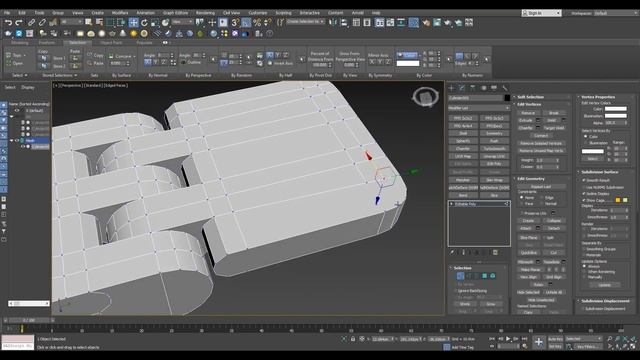This screenshot has width=640, height=360.
Task: Switch to the Object Paint ribbon tab
Action: (111, 42)
